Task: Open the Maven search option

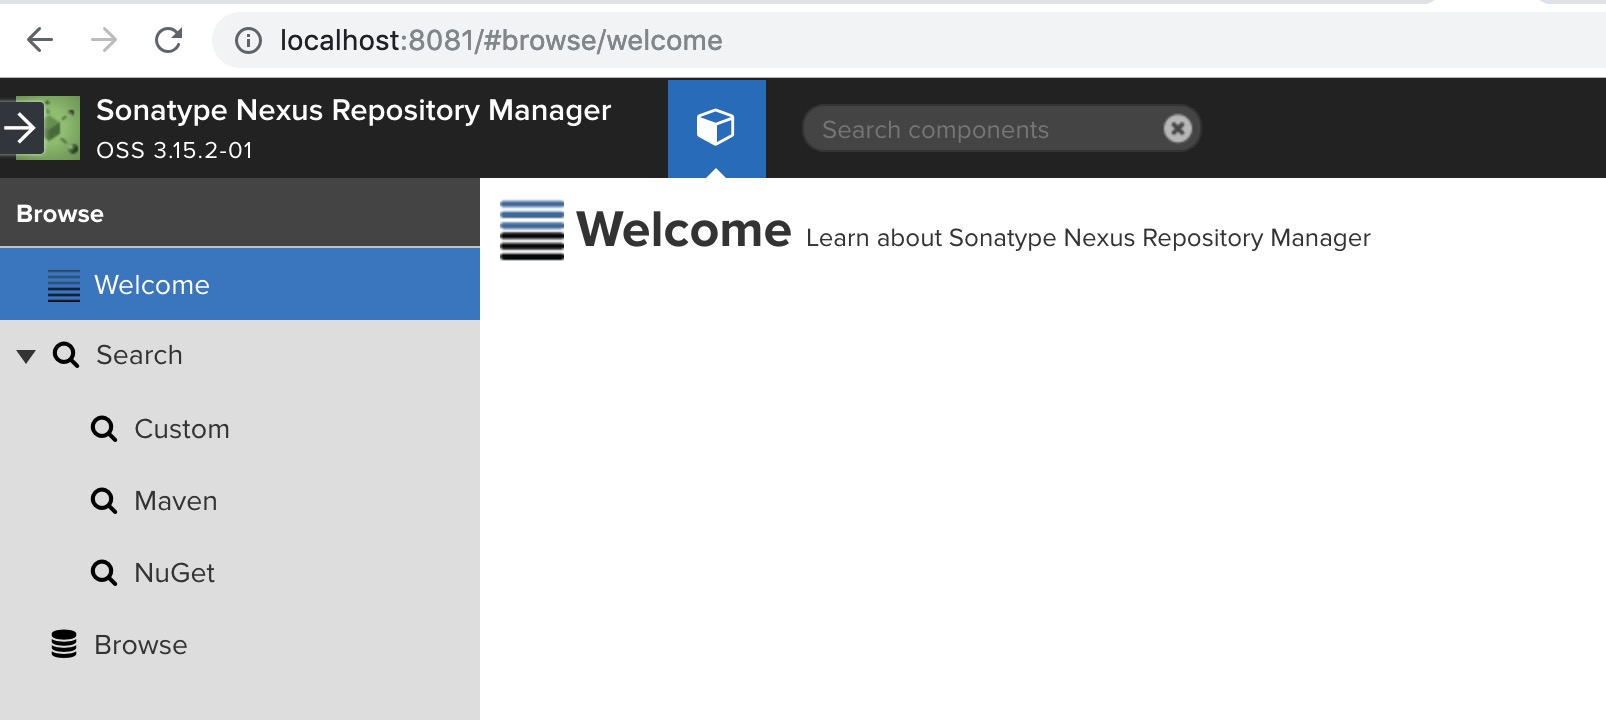Action: click(175, 501)
